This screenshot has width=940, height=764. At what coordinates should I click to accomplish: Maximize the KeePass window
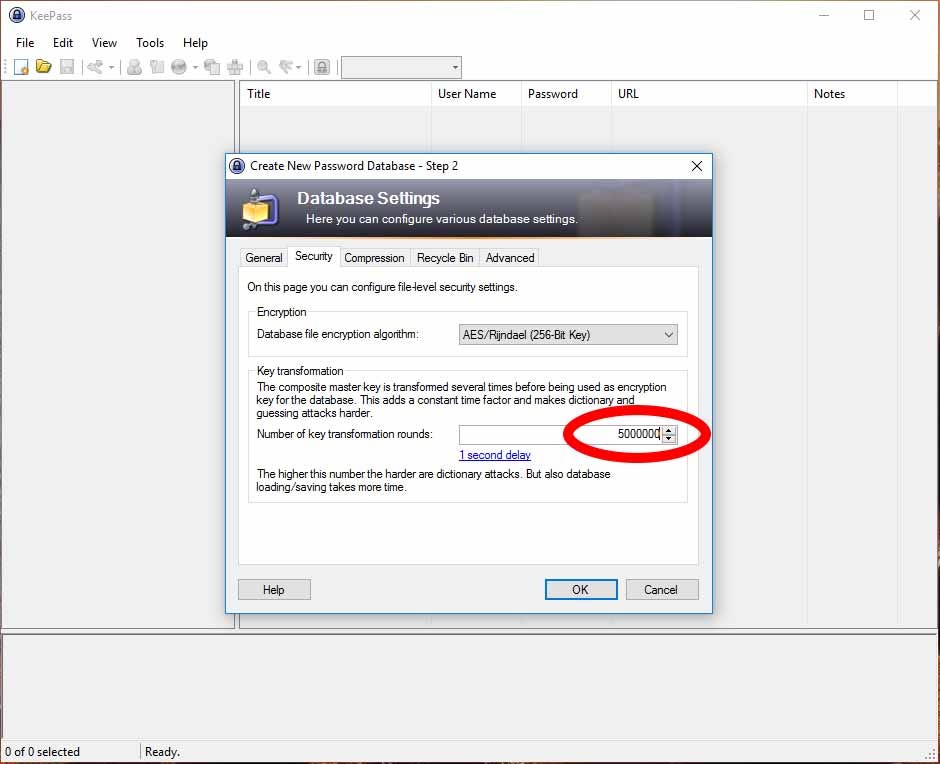click(x=869, y=15)
